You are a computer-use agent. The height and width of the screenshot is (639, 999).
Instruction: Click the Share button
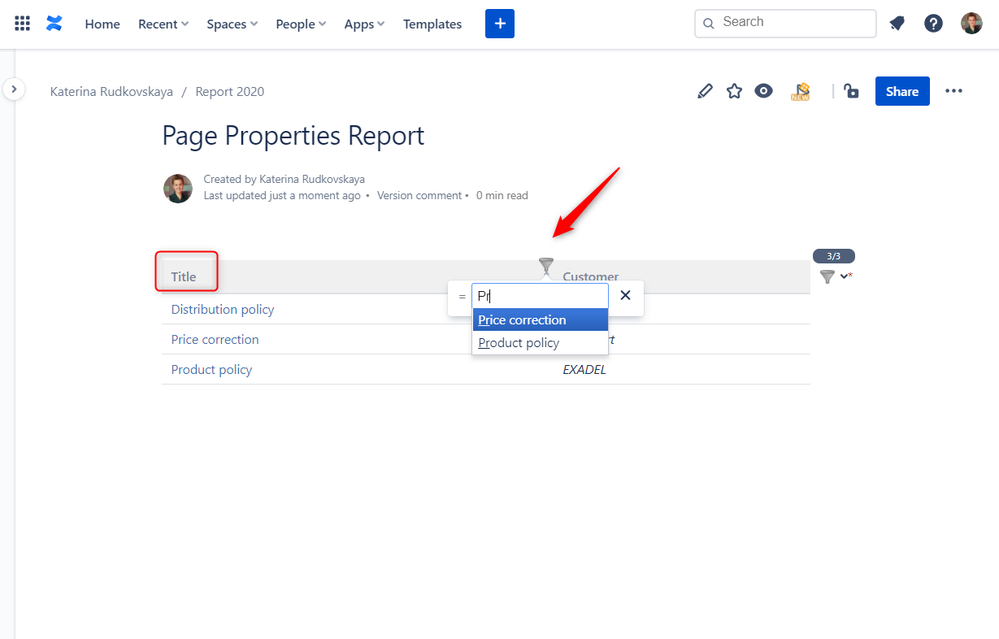(902, 91)
